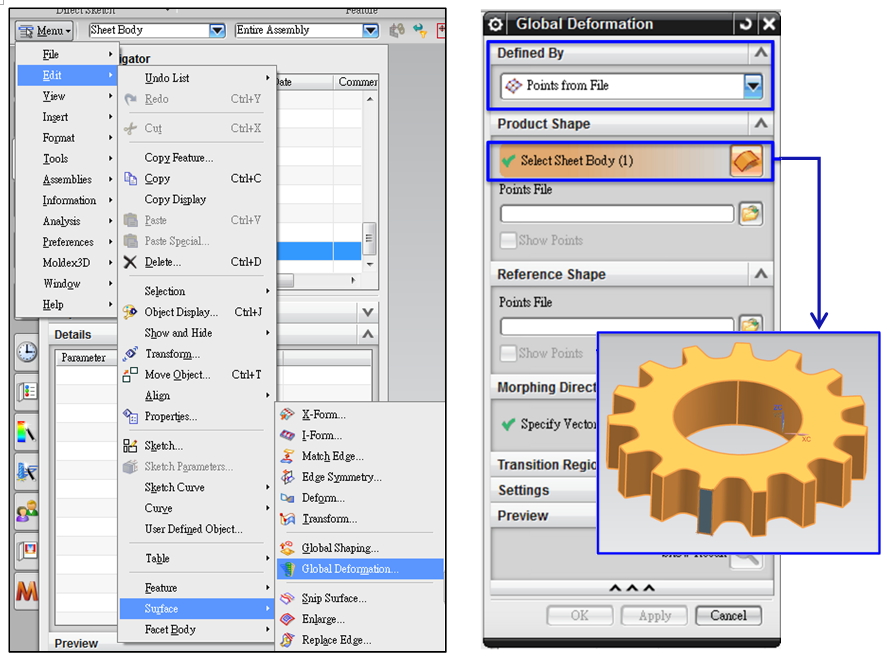Click the navigator vertical scrollbar
The height and width of the screenshot is (662, 889).
(x=370, y=240)
